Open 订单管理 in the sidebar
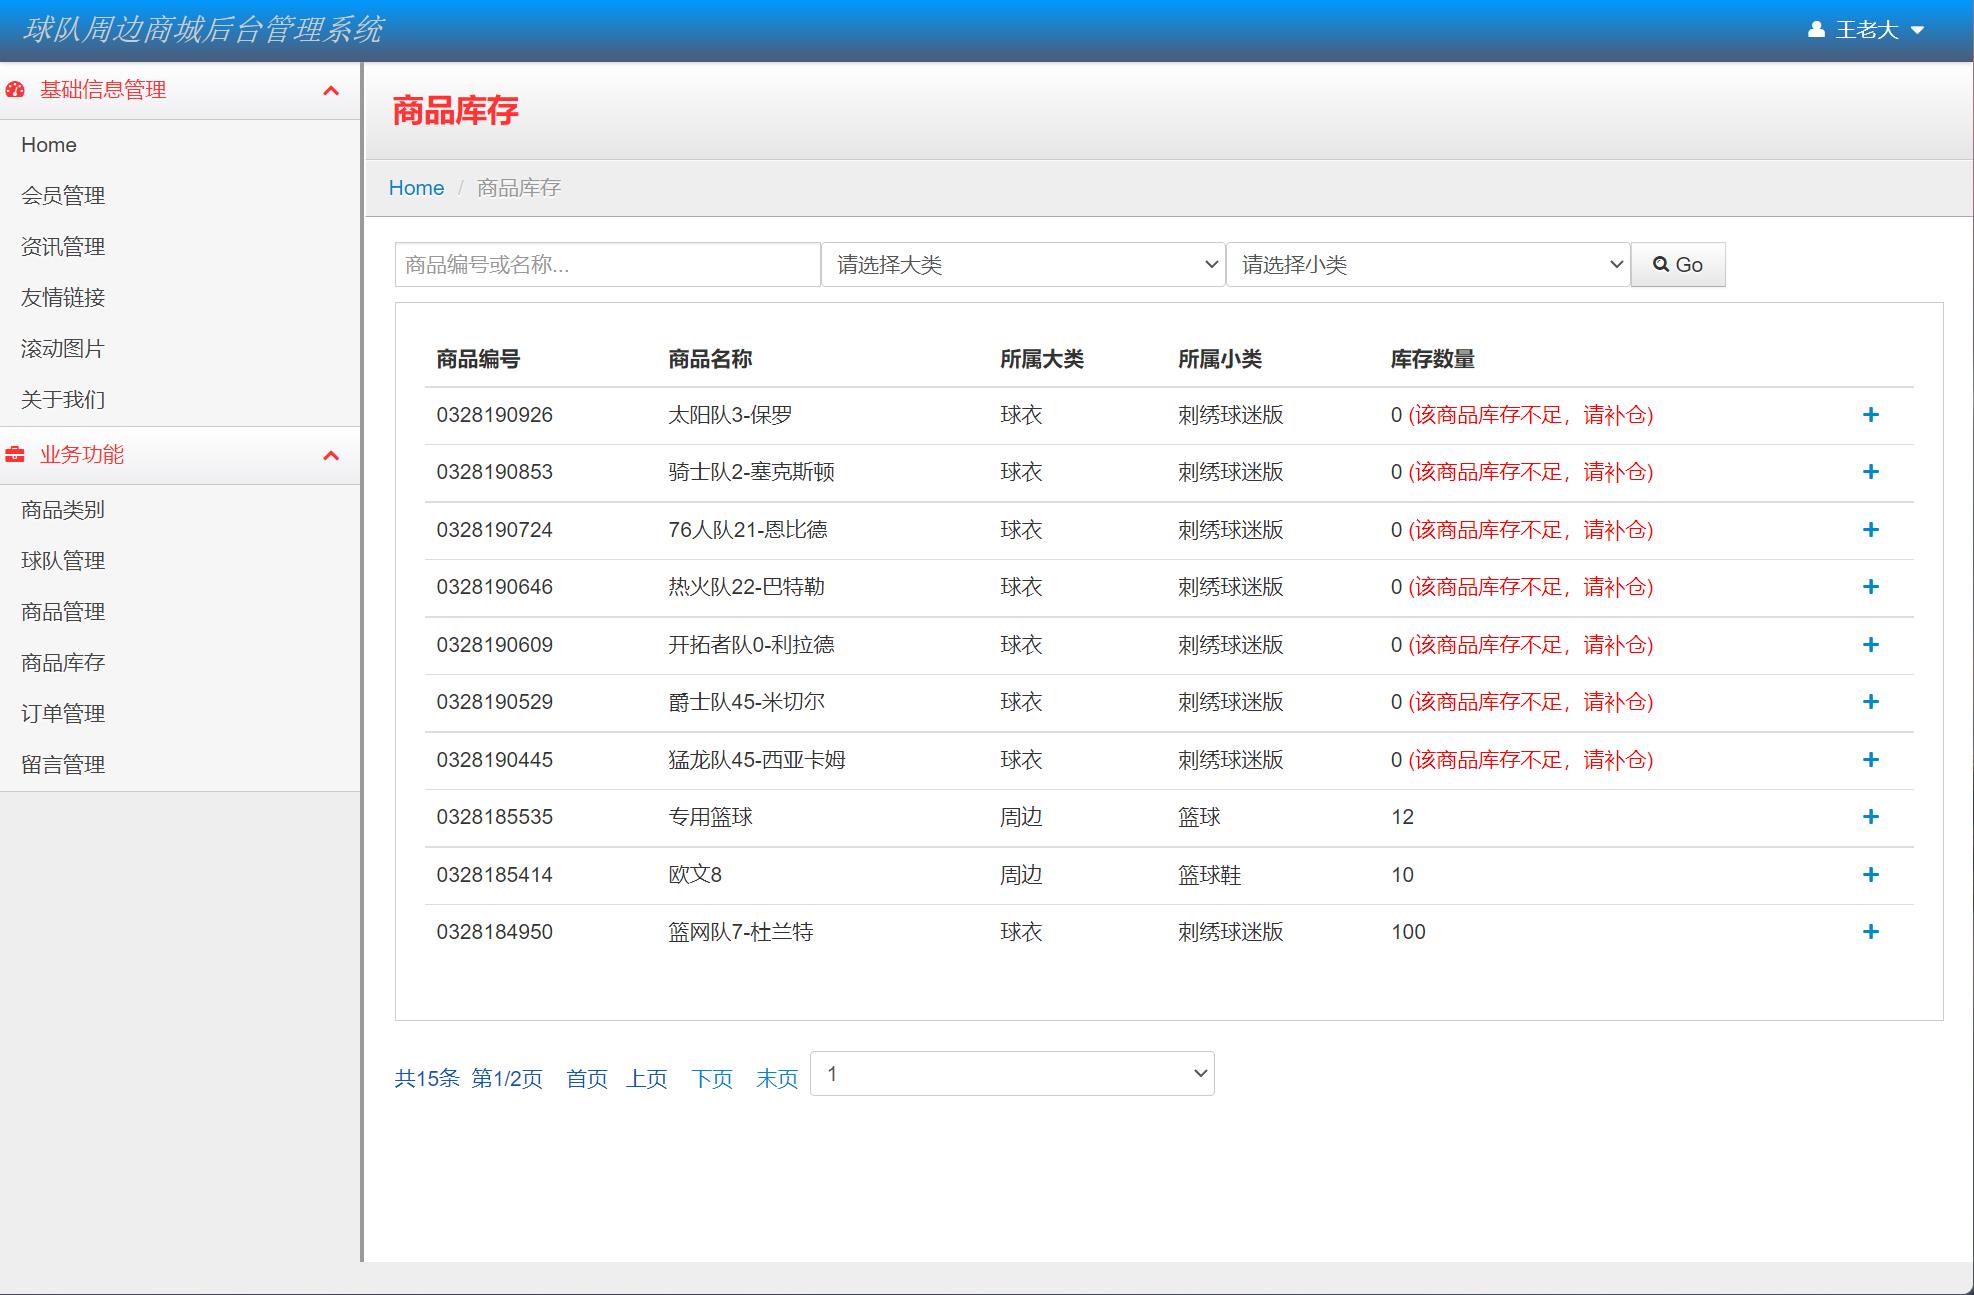This screenshot has width=1974, height=1295. pyautogui.click(x=63, y=714)
